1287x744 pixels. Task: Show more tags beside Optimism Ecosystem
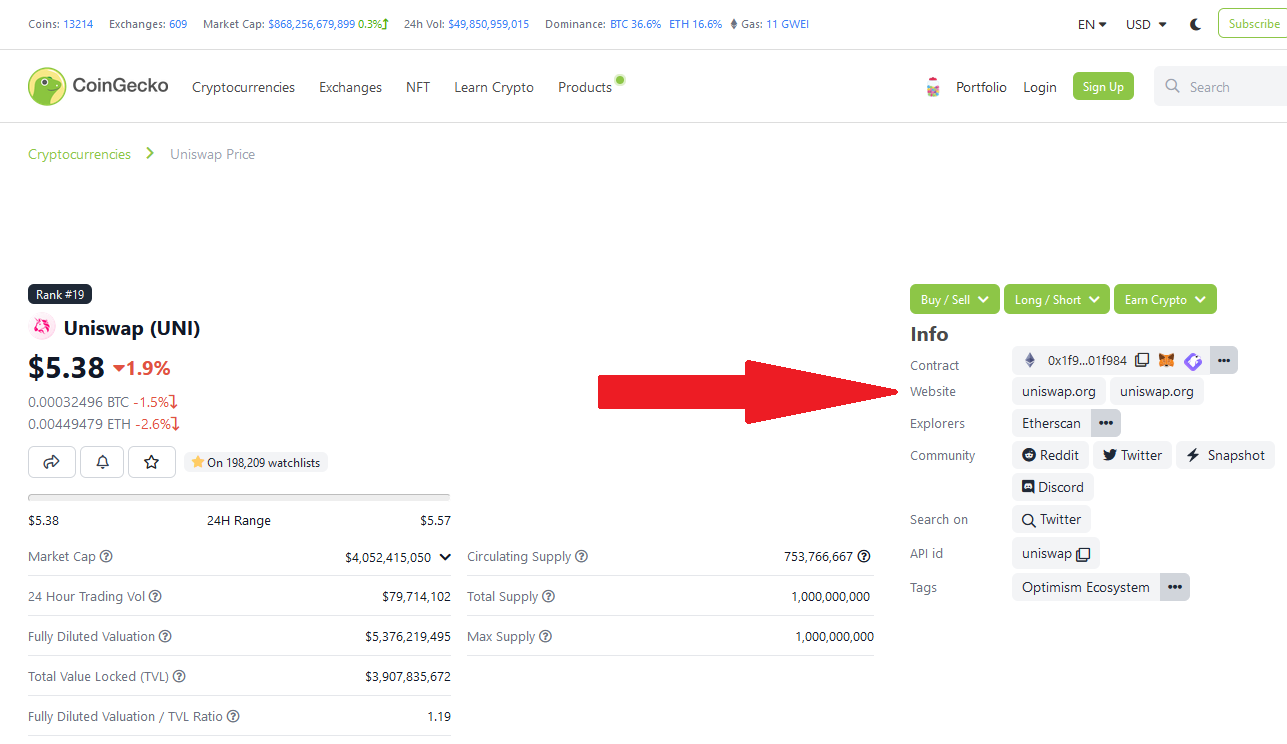(x=1175, y=587)
